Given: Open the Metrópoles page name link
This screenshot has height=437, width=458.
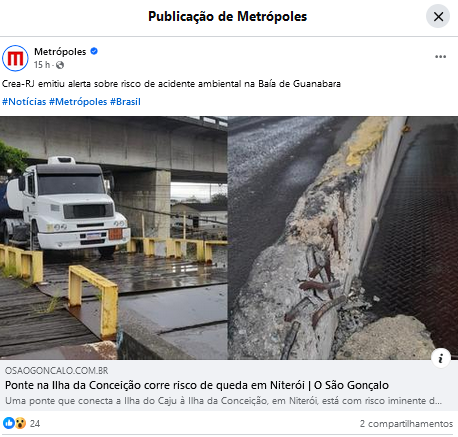Looking at the screenshot, I should coord(60,52).
